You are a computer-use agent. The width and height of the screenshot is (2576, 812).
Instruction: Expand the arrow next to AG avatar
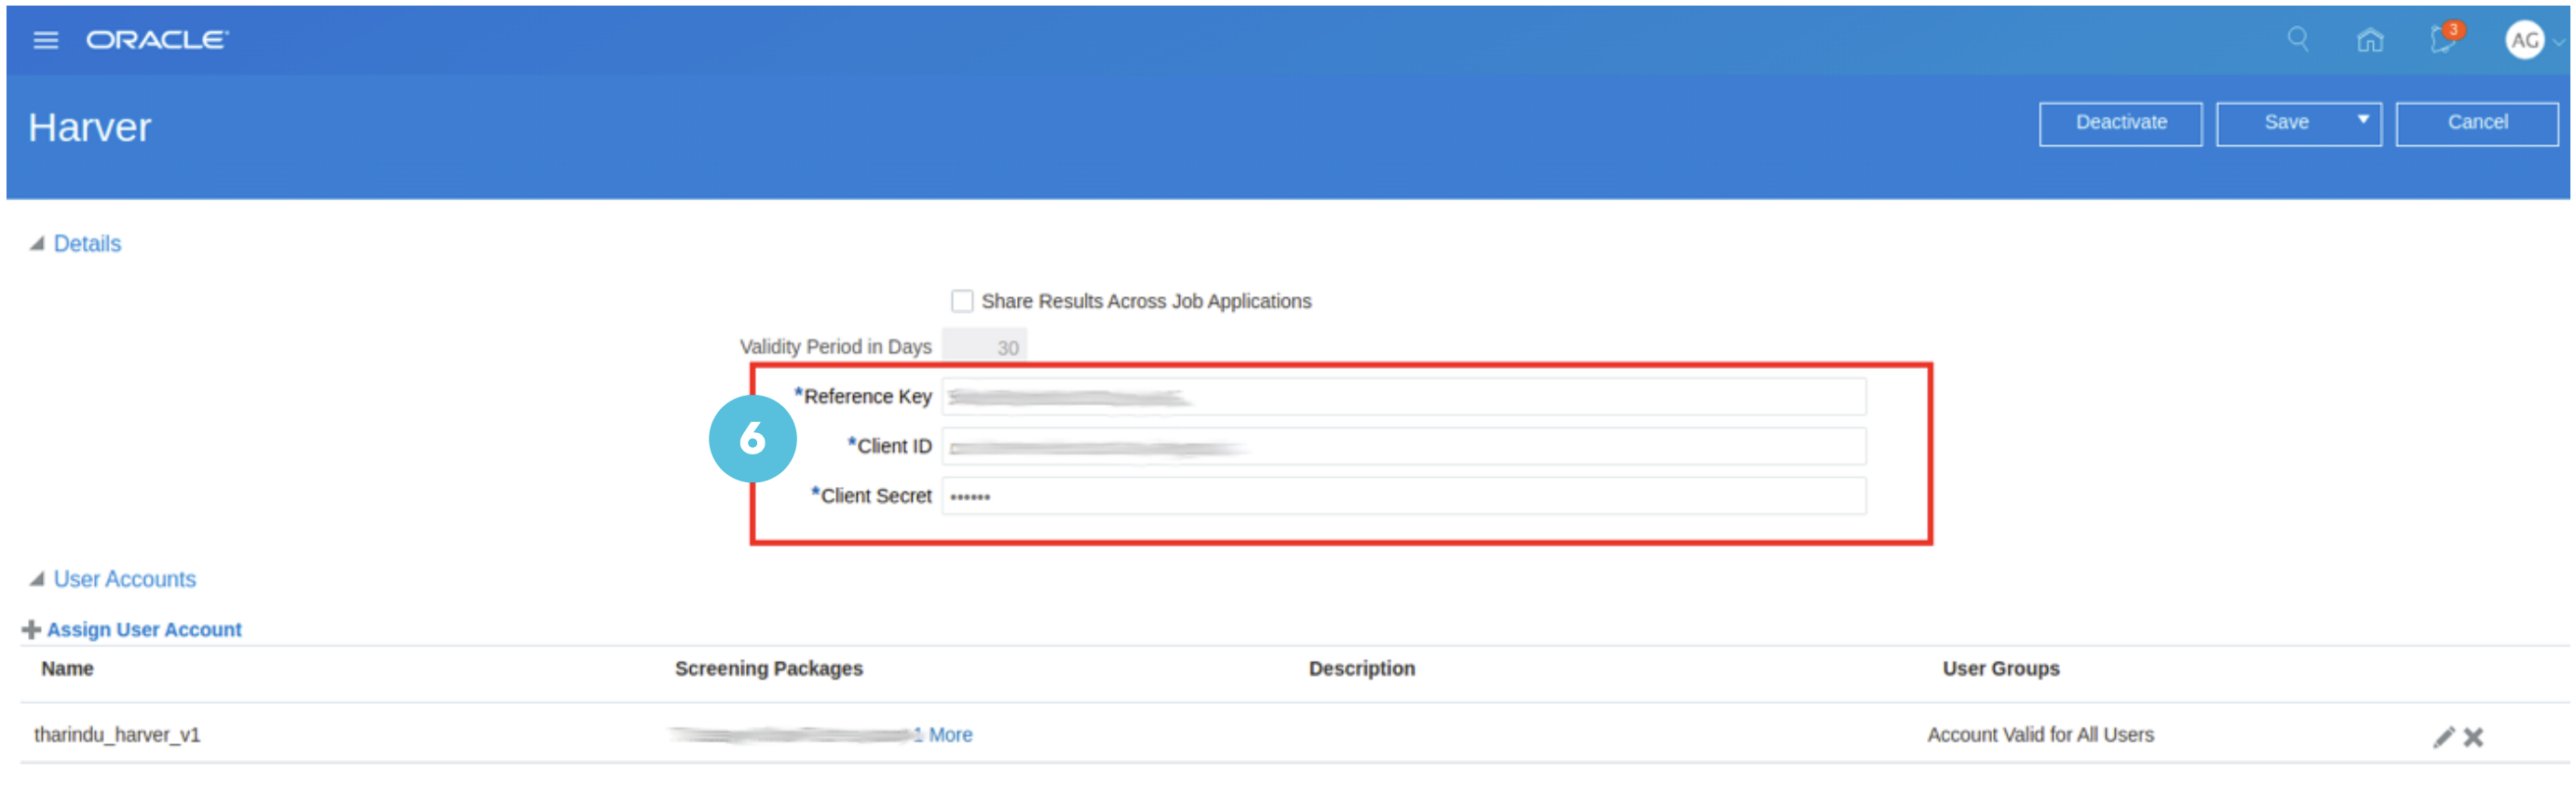[2558, 42]
